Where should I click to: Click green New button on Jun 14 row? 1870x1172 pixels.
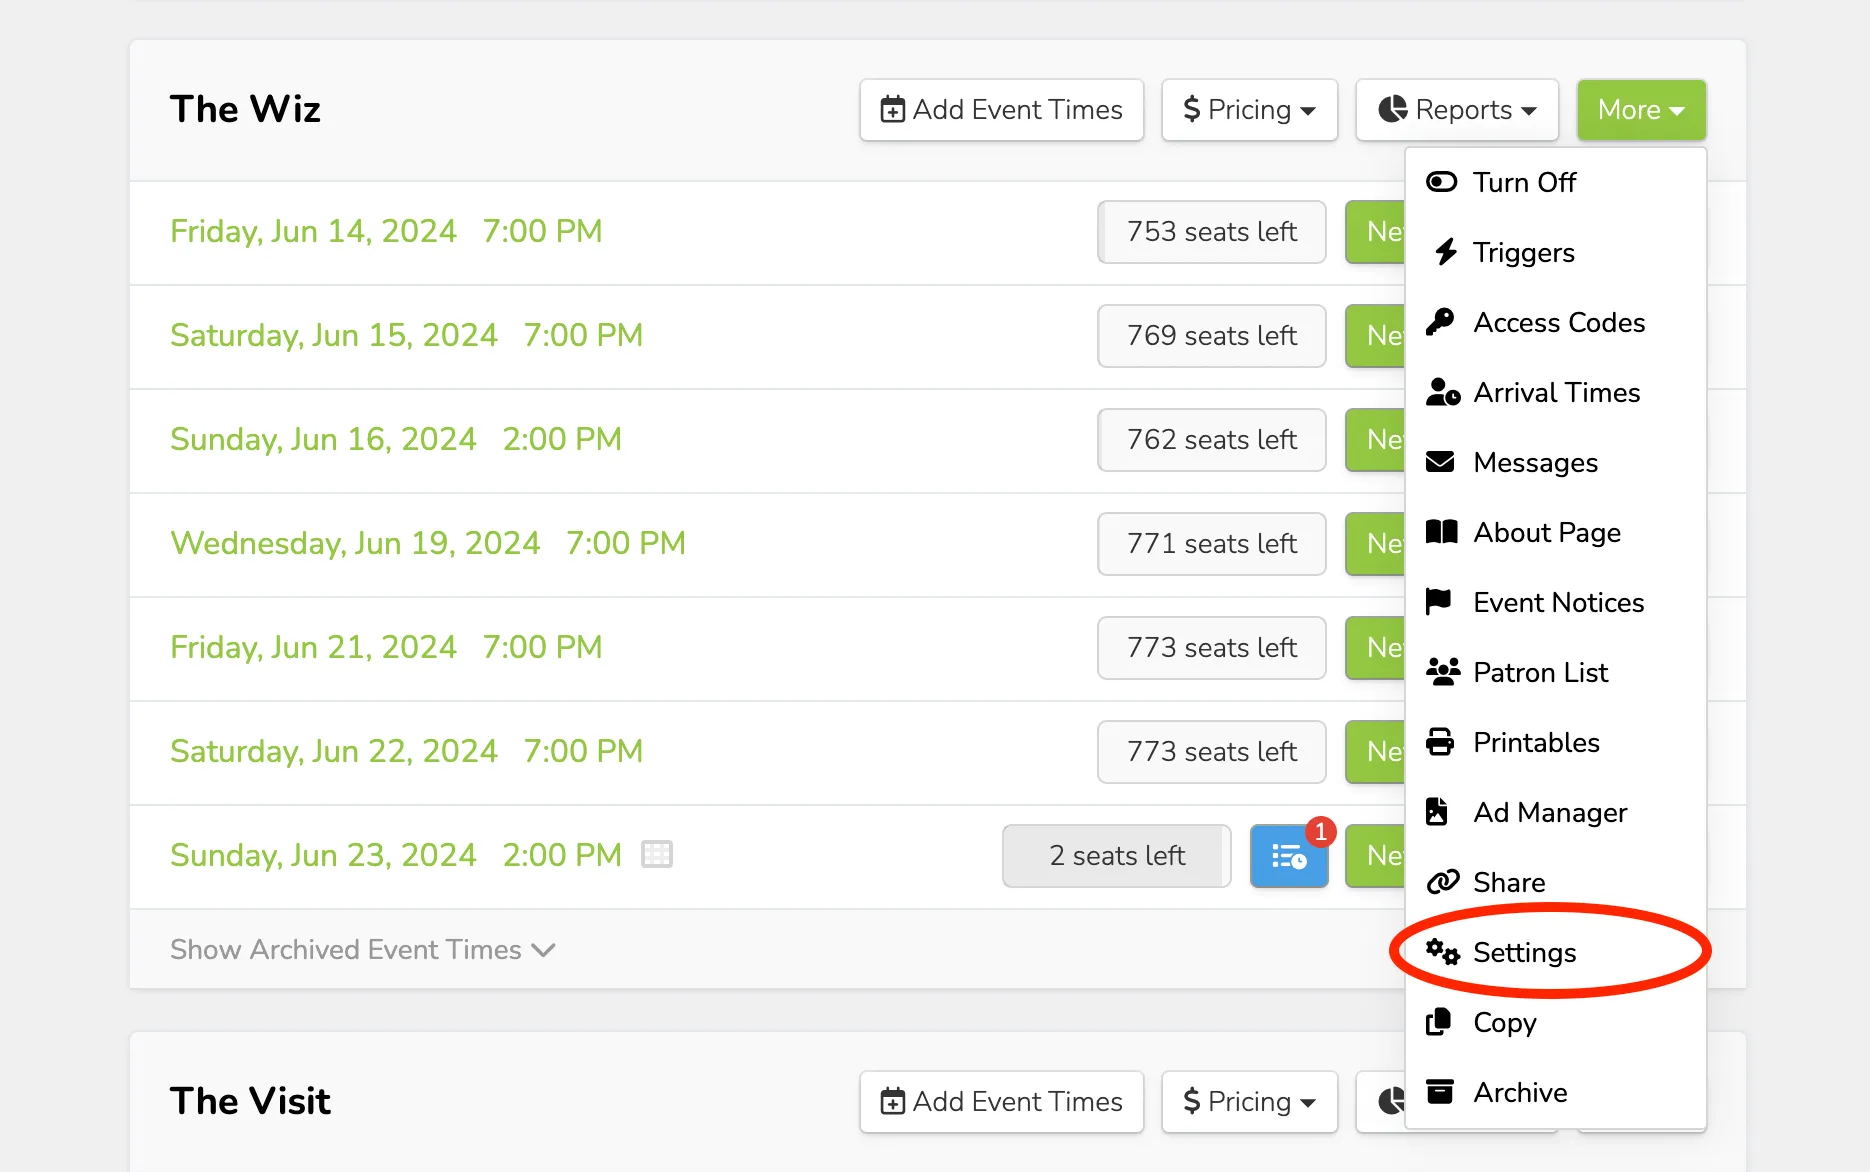pyautogui.click(x=1376, y=232)
